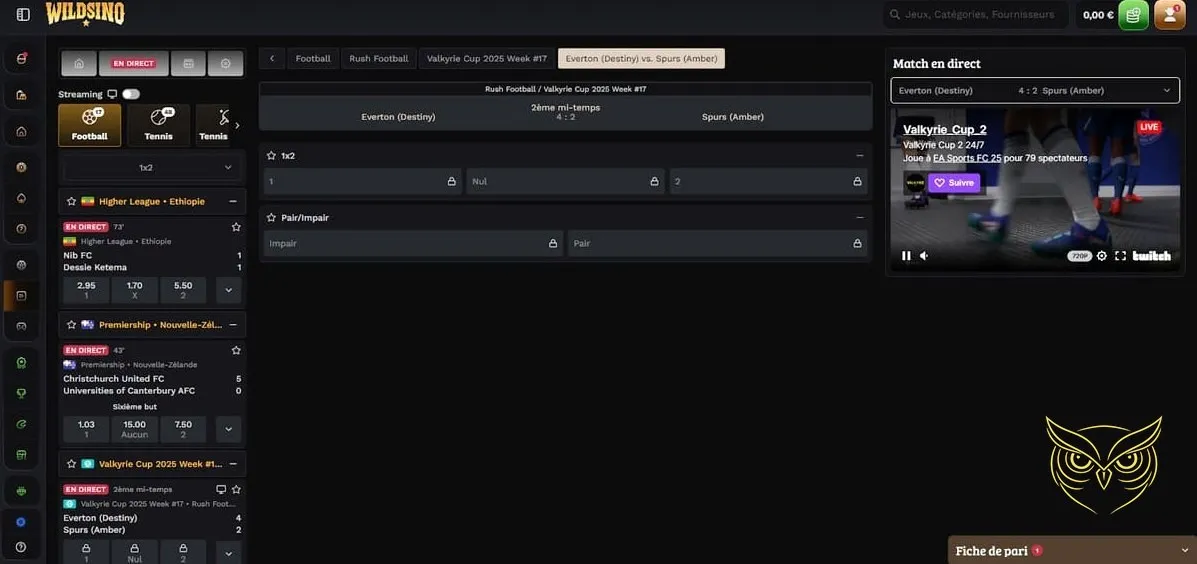Expand more markets for Nib FC match
The width and height of the screenshot is (1197, 564).
(x=228, y=290)
